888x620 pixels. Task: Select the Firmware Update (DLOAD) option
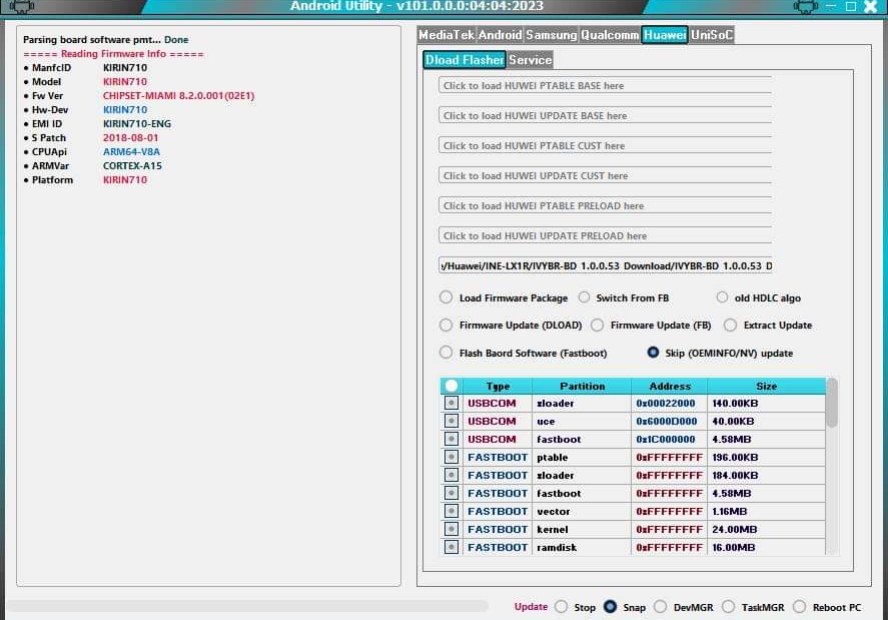446,325
